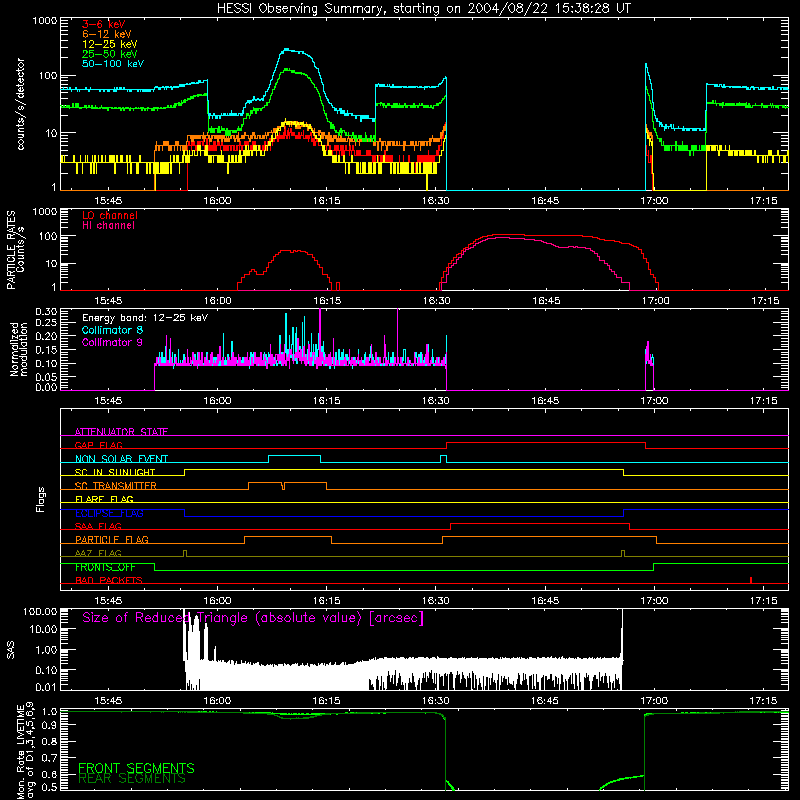Image resolution: width=800 pixels, height=800 pixels.
Task: Click the HESSI Observing Summary plot title
Action: 423,8
